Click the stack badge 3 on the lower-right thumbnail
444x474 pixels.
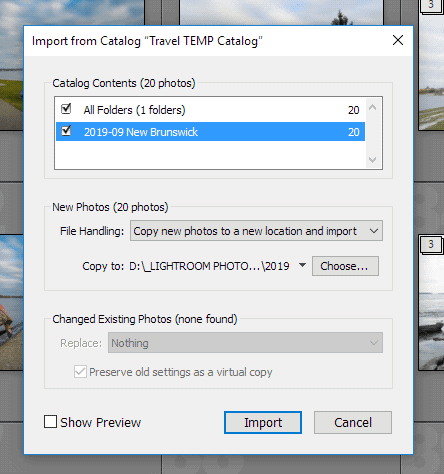click(x=431, y=244)
